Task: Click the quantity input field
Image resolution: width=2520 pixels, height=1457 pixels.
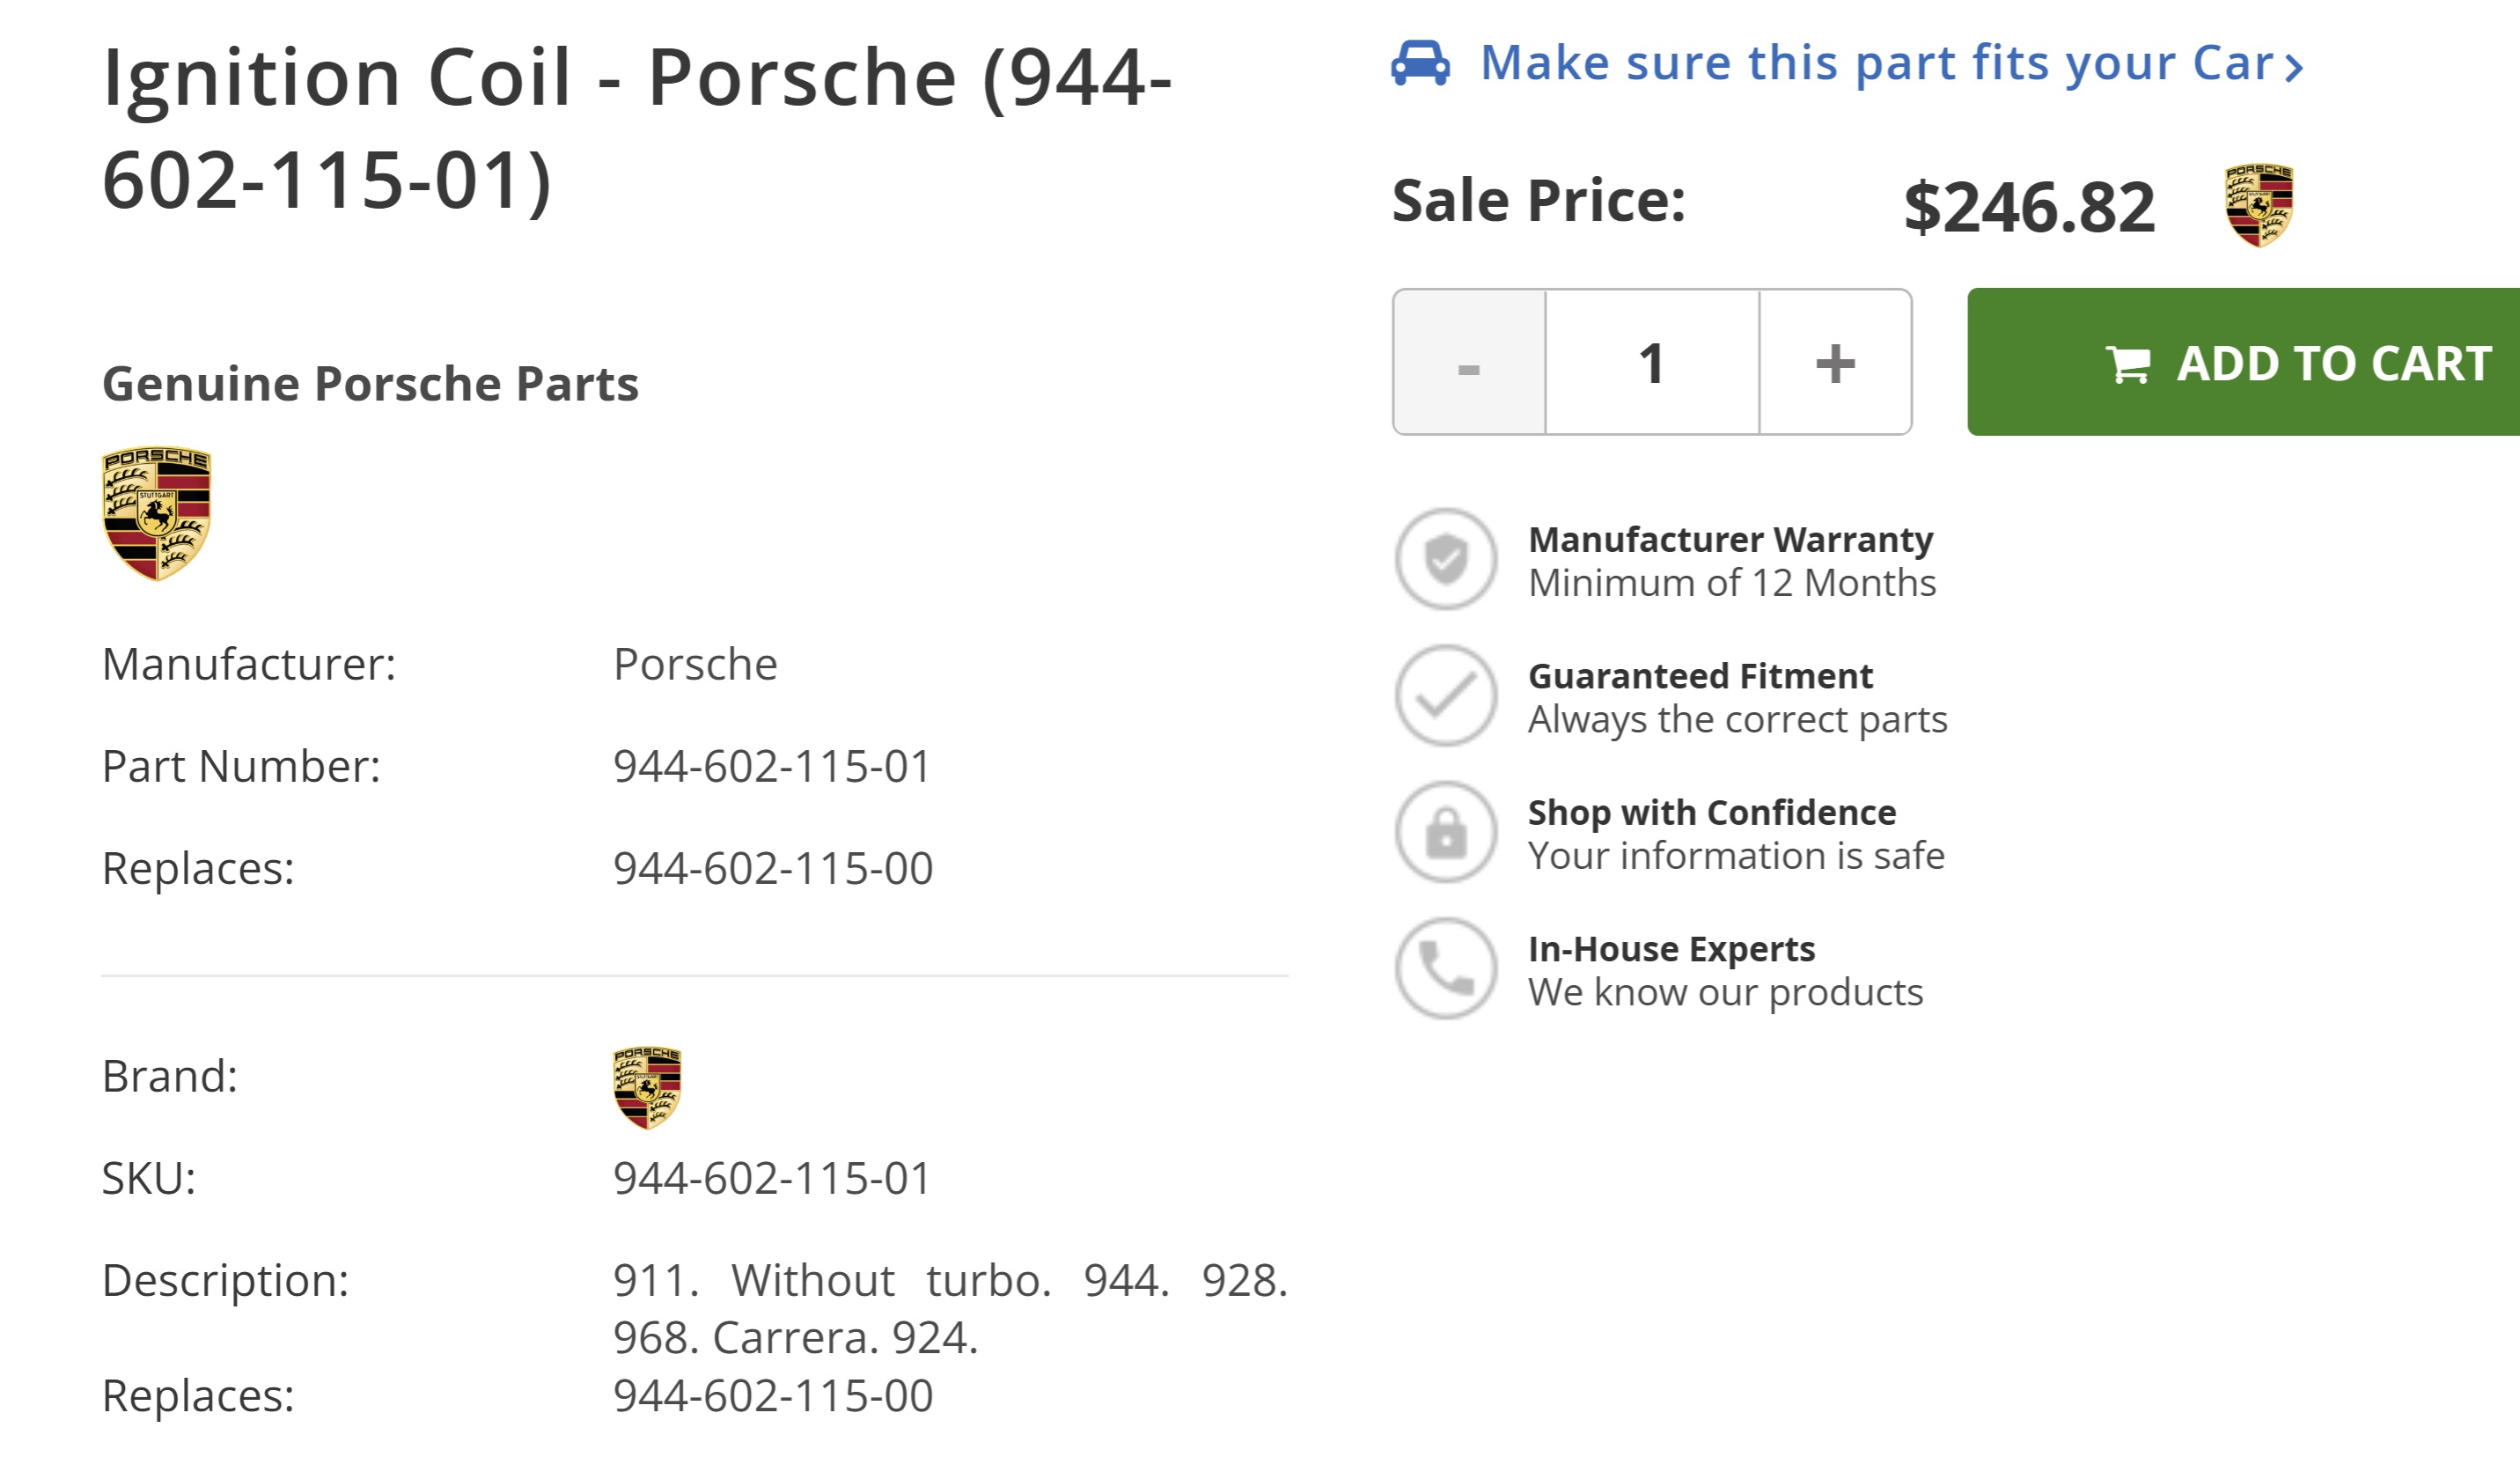Action: coord(1651,363)
